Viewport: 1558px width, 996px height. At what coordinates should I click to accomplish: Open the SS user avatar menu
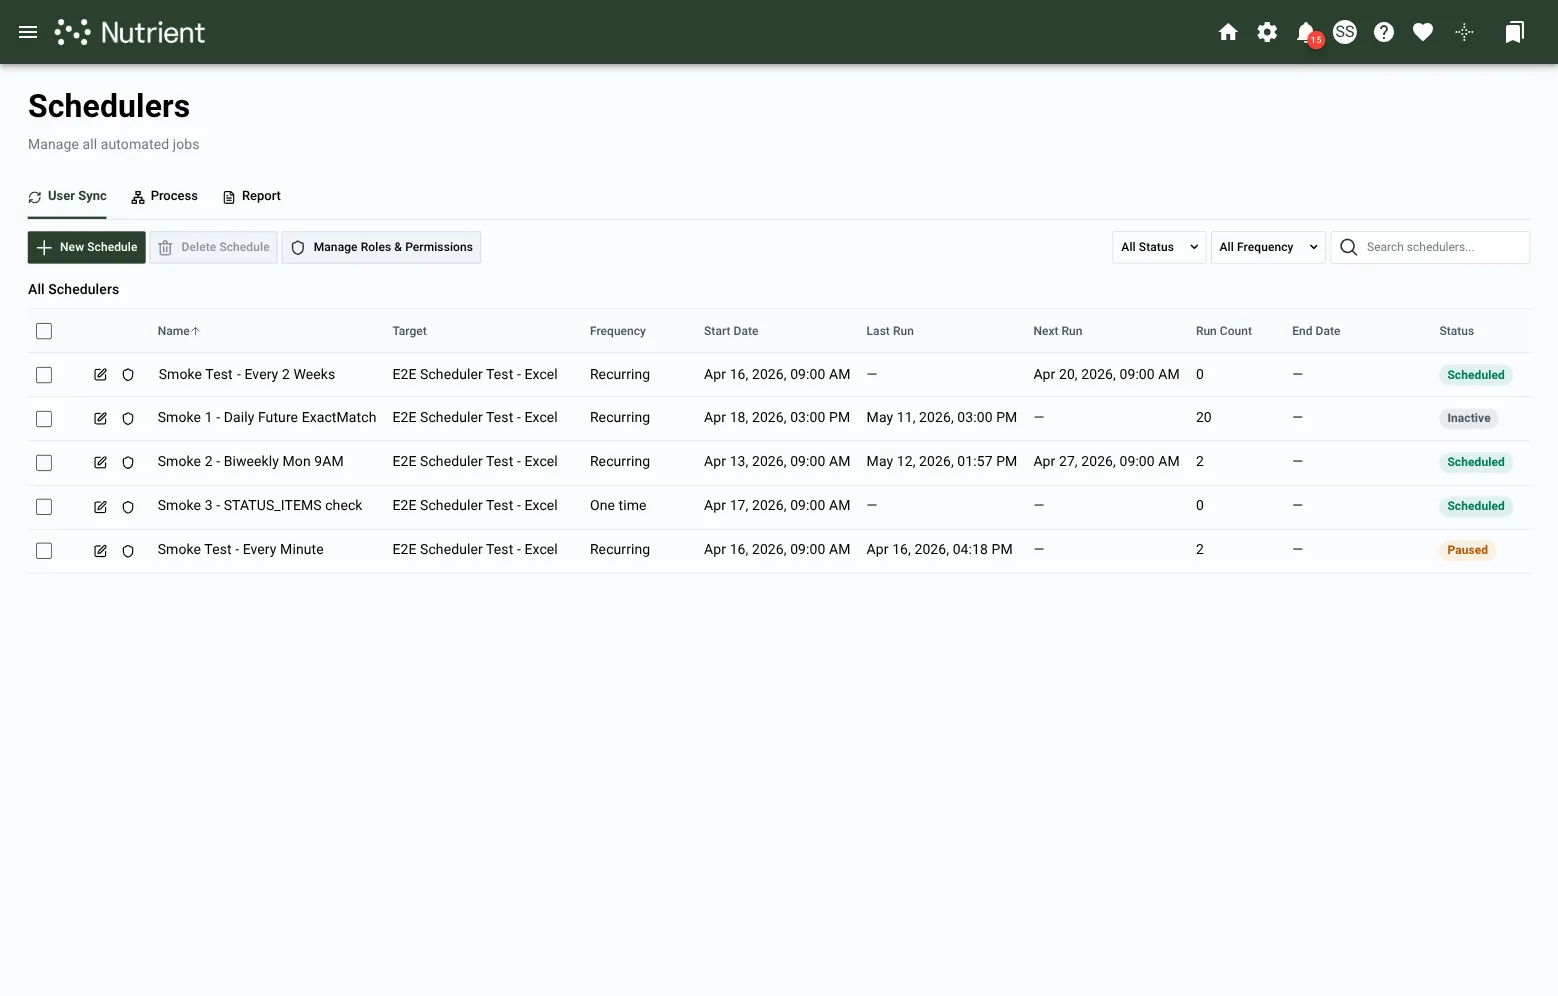pyautogui.click(x=1345, y=32)
